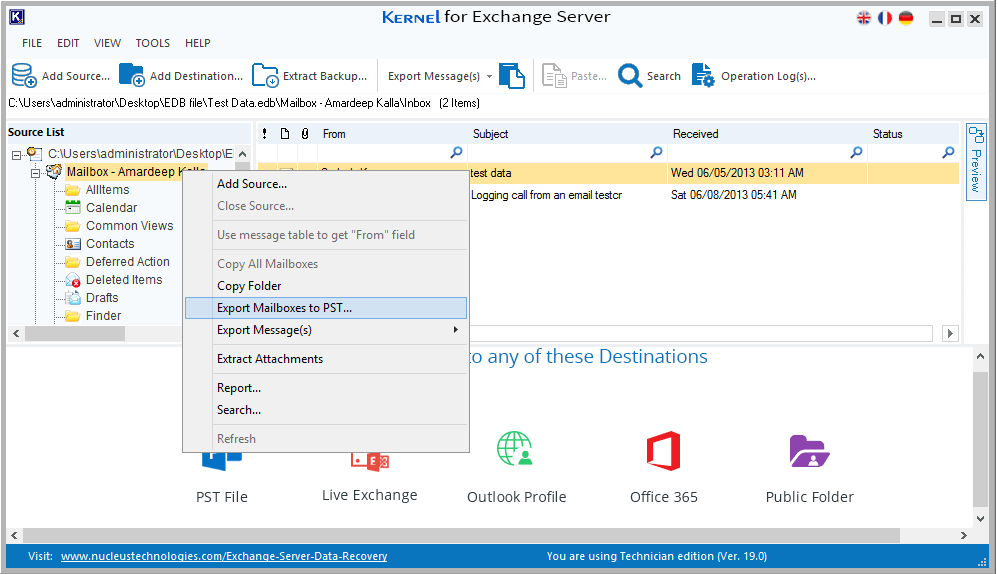Open the Preview side panel
The height and width of the screenshot is (574, 998).
976,162
